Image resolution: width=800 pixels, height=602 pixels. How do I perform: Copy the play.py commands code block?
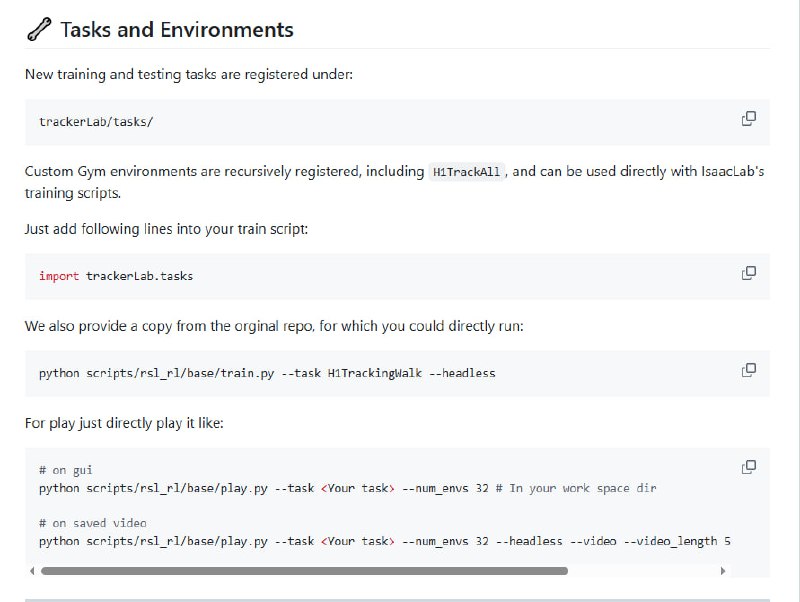(748, 467)
